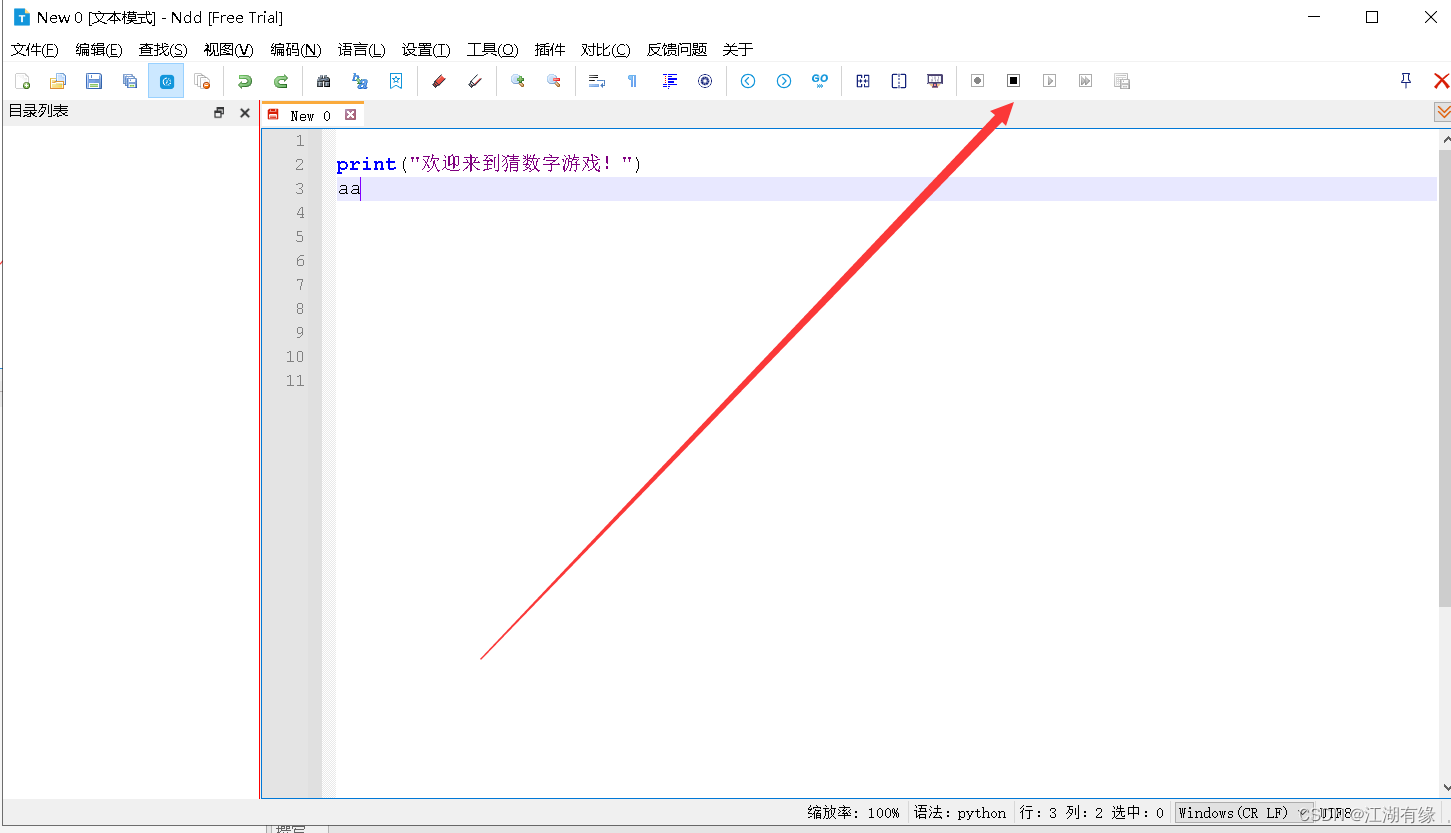Click the red X toolbar icon
Viewport: 1451px width, 833px height.
(1441, 81)
